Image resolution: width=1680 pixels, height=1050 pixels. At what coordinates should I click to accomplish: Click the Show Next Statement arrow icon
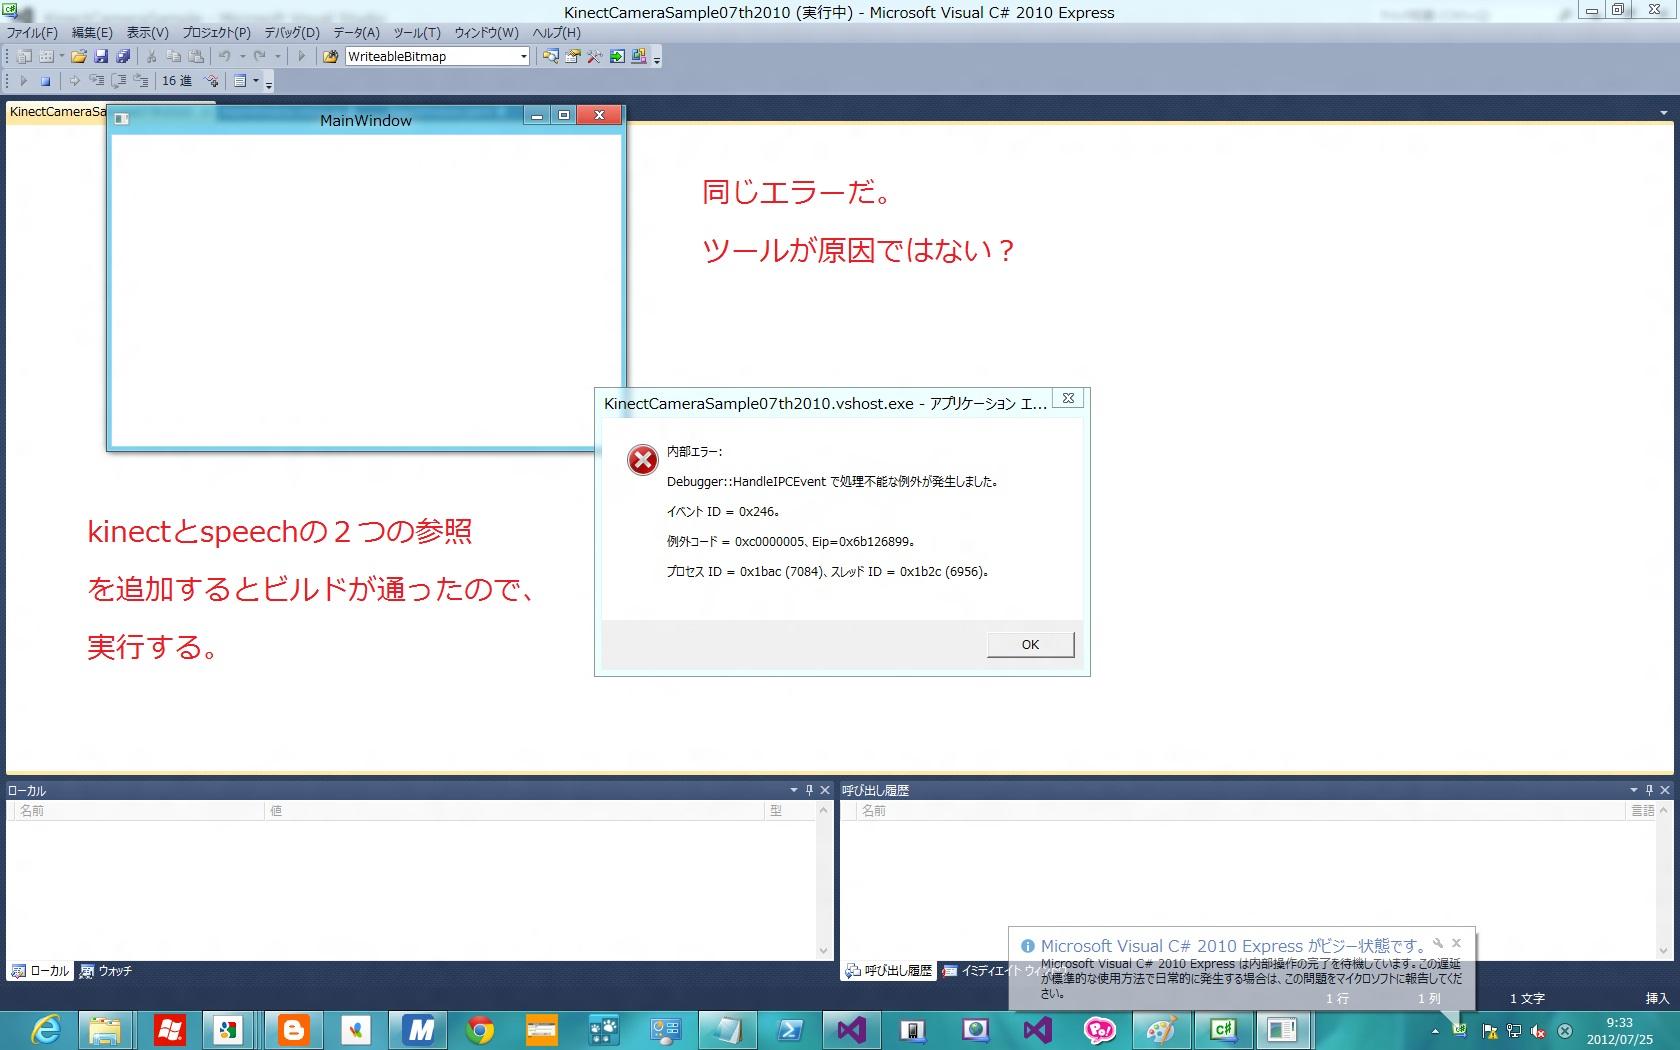[x=74, y=80]
